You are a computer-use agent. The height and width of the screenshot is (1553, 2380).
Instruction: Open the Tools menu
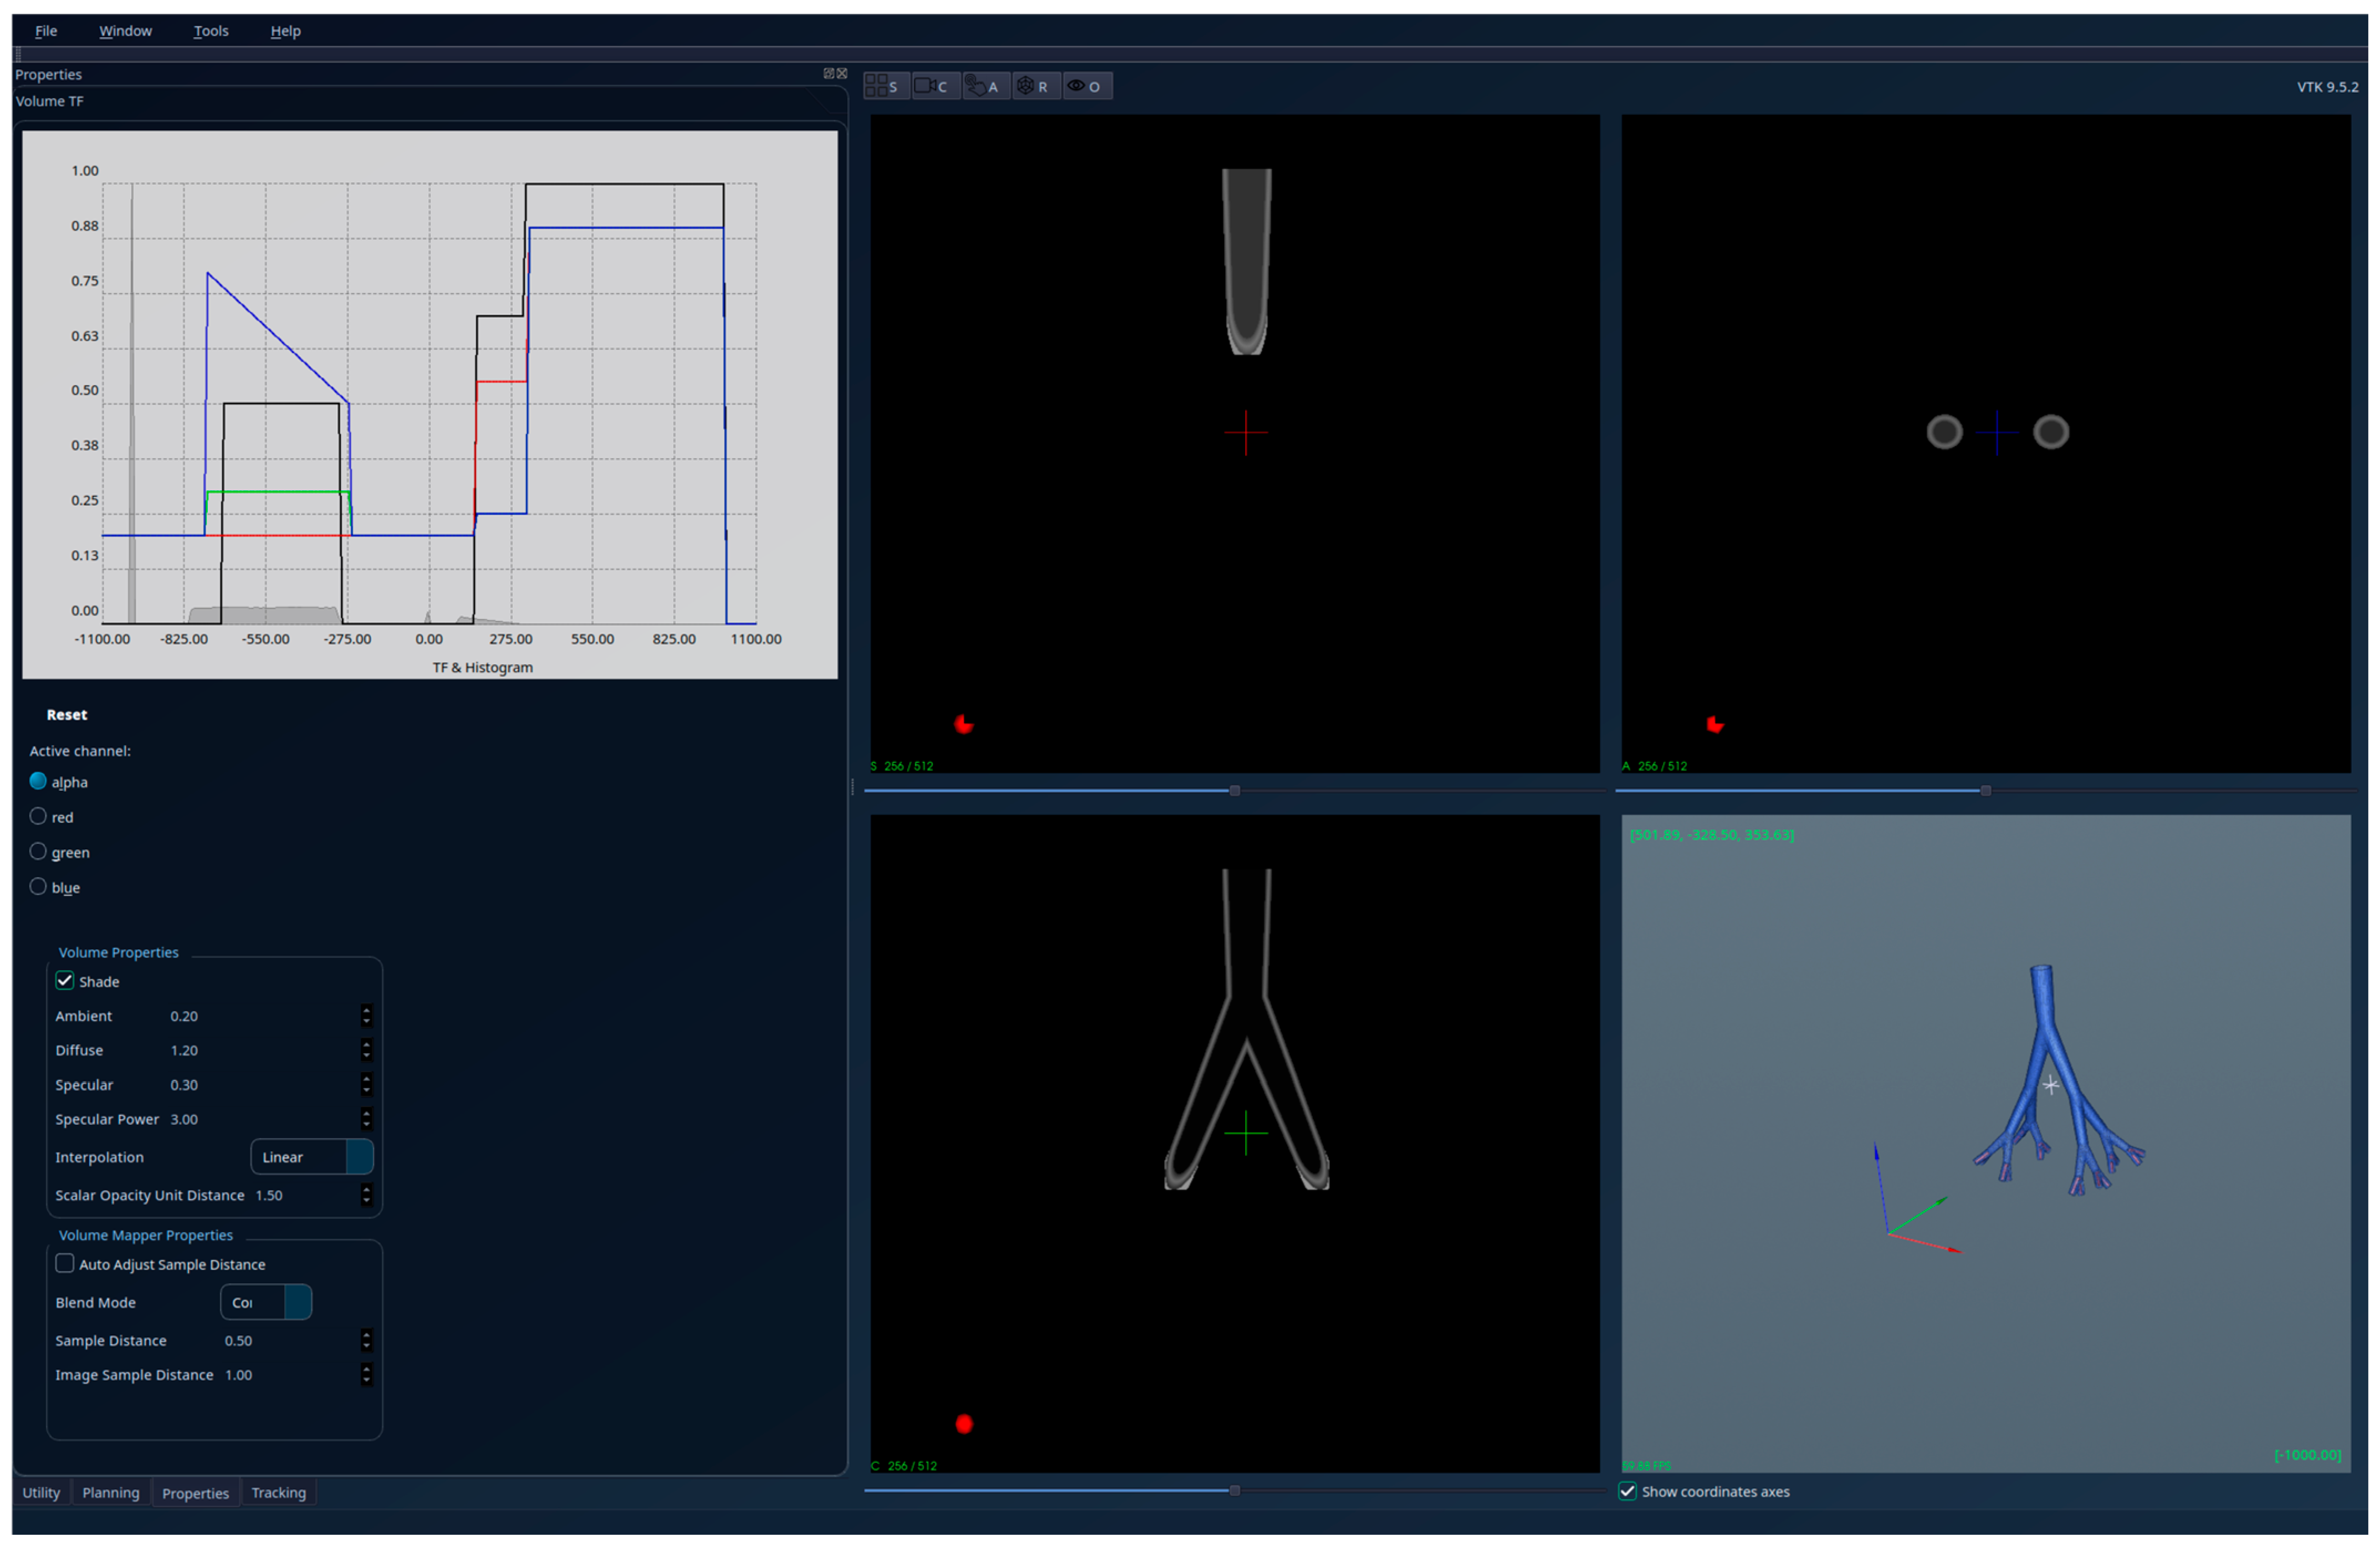tap(210, 31)
